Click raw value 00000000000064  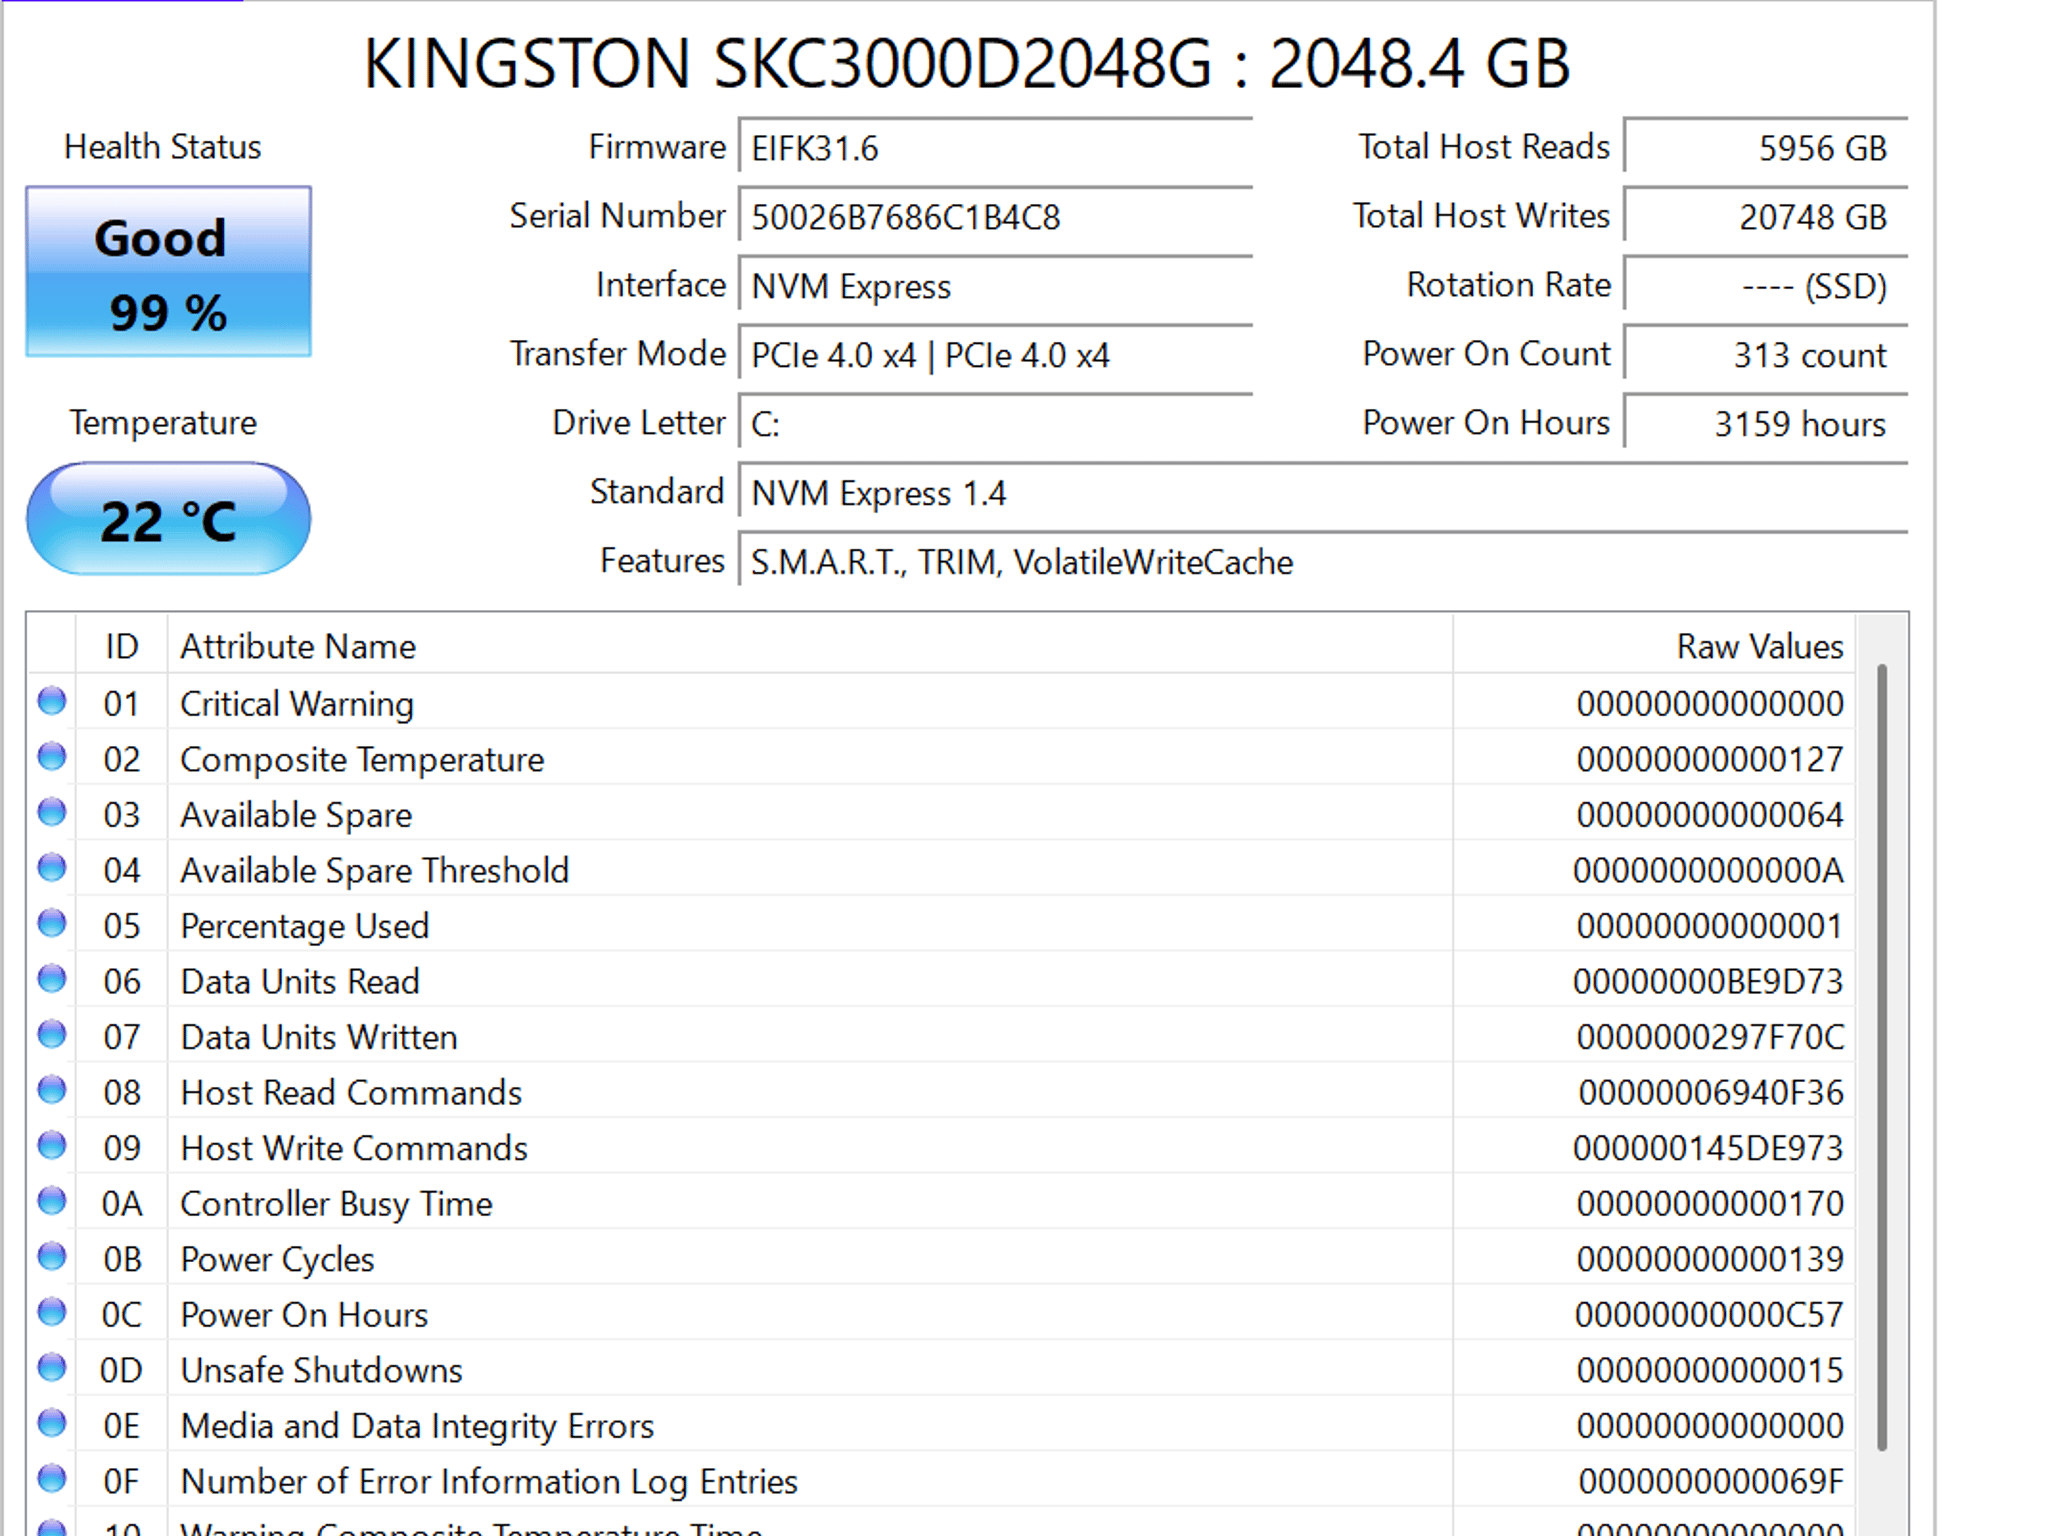coord(1710,815)
